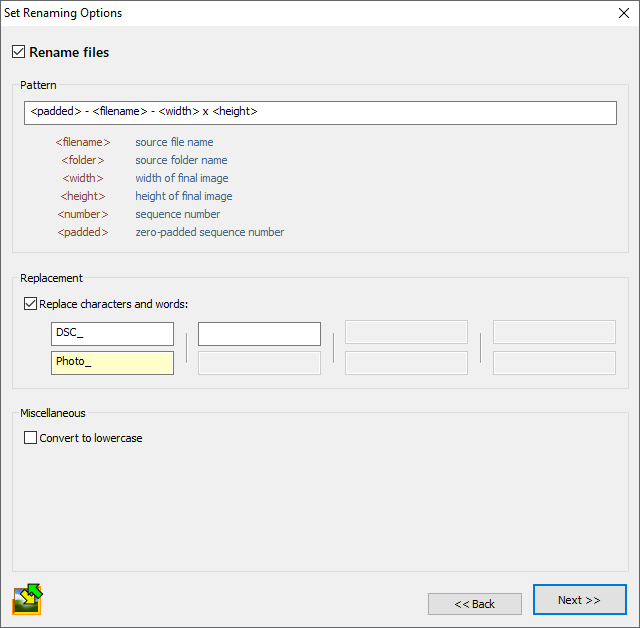640x628 pixels.
Task: Proceed with the Next >> button
Action: point(579,600)
